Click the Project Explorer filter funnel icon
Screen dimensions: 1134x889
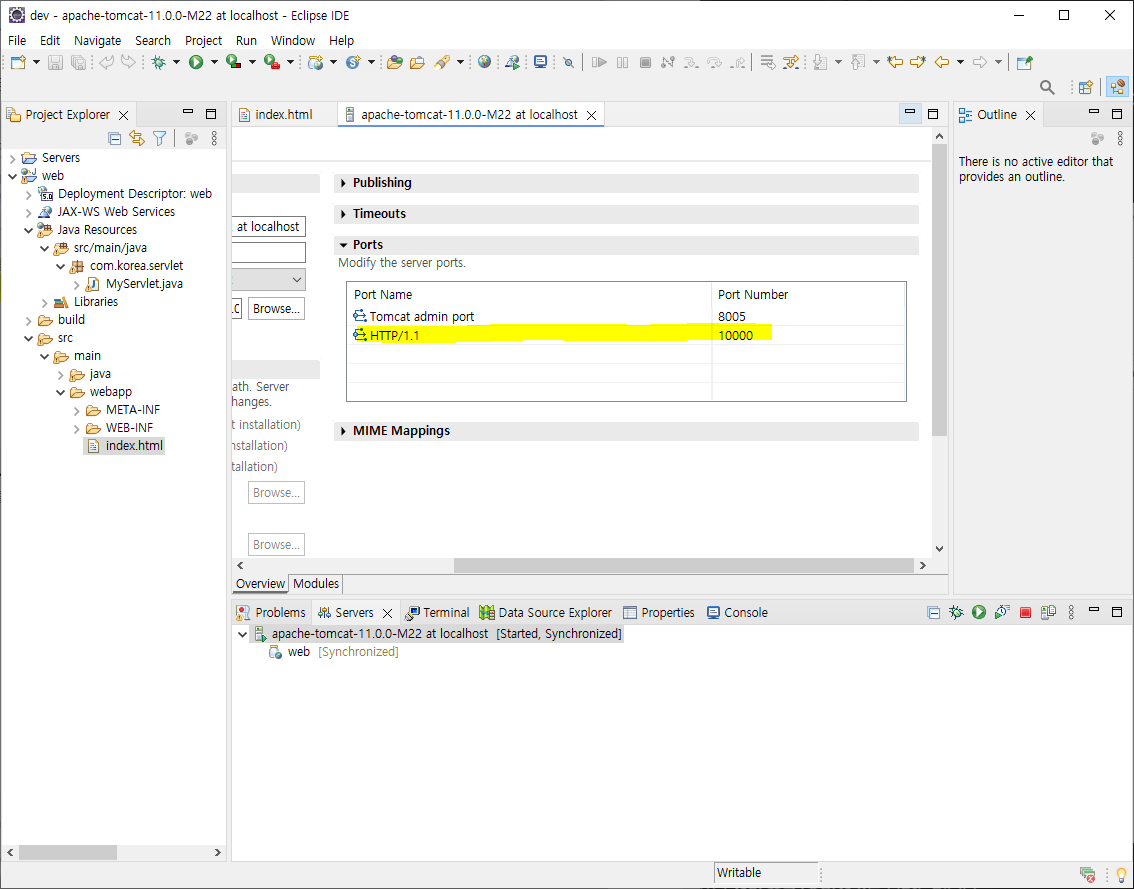point(160,138)
